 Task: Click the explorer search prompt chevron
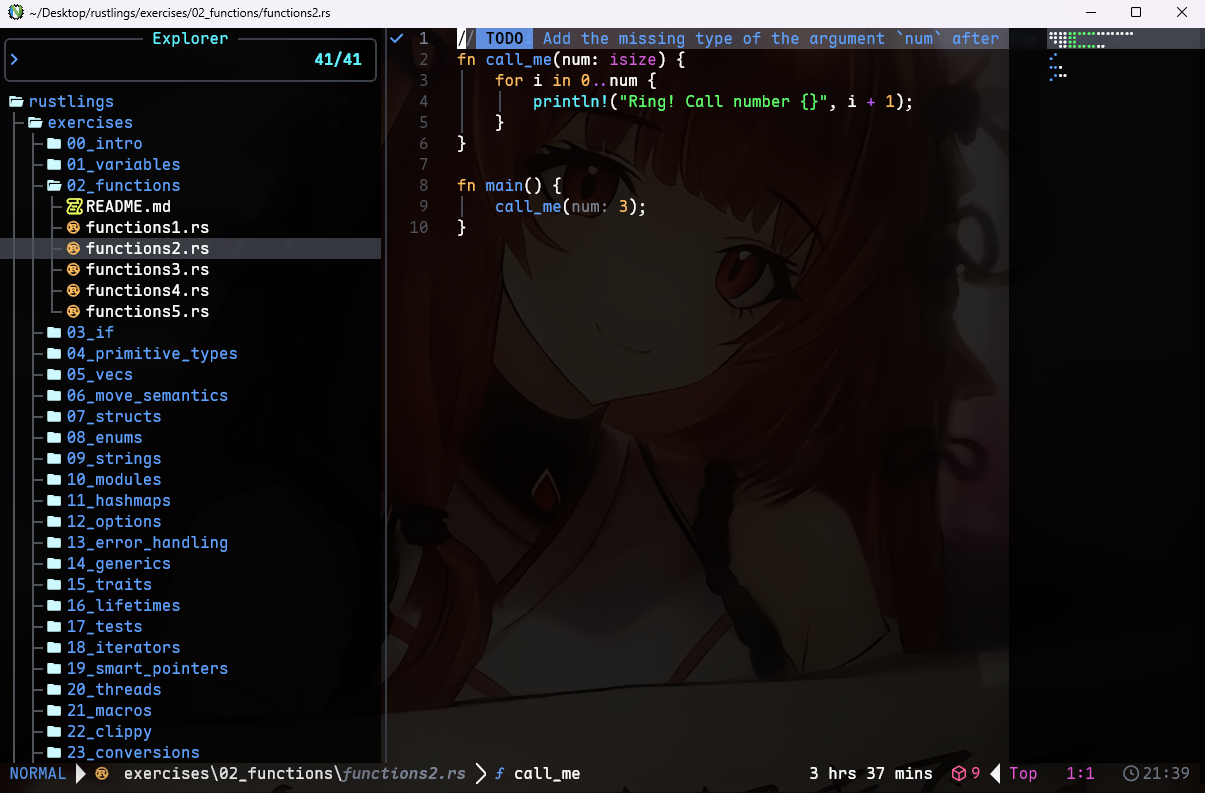tap(14, 60)
